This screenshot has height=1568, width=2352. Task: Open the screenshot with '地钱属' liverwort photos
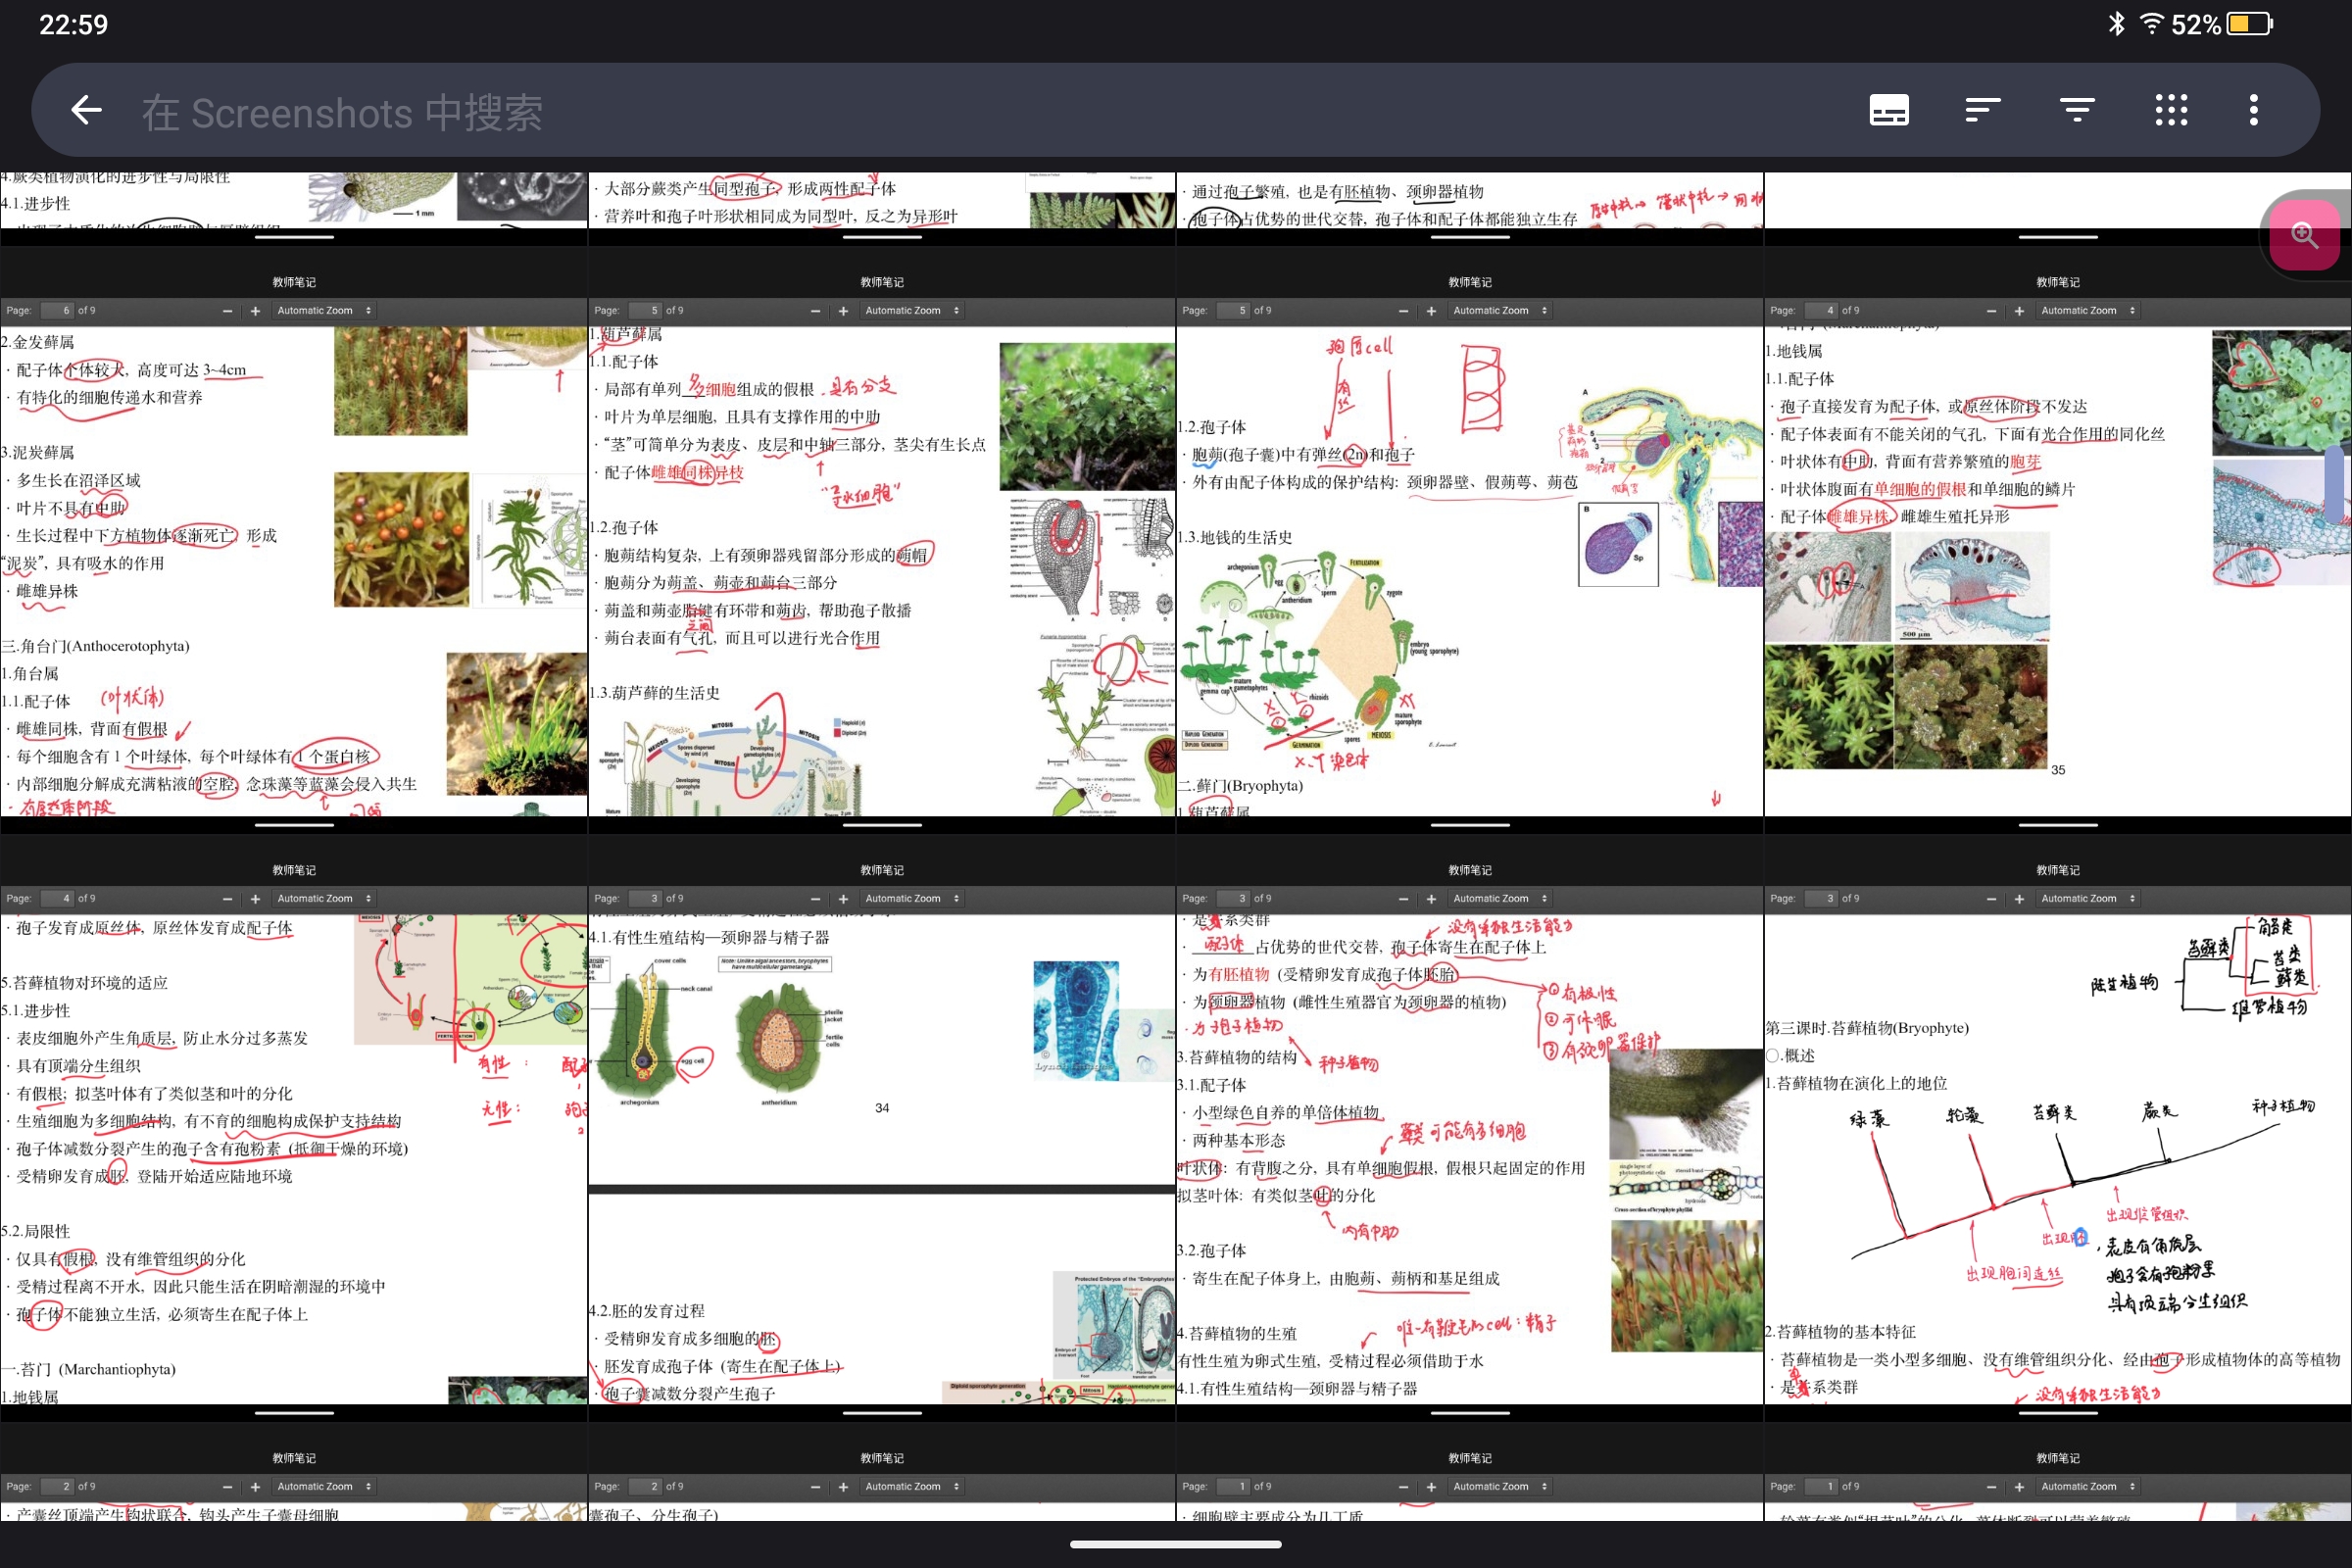[x=2058, y=541]
